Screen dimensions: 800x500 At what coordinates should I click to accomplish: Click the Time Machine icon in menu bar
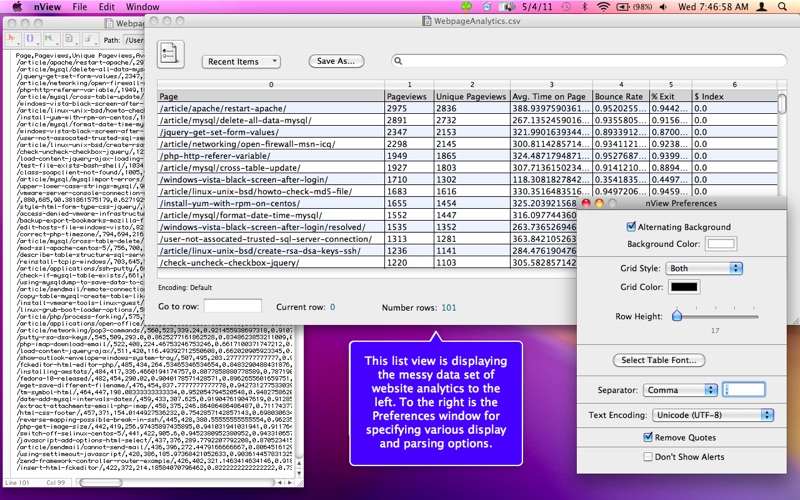click(x=566, y=7)
